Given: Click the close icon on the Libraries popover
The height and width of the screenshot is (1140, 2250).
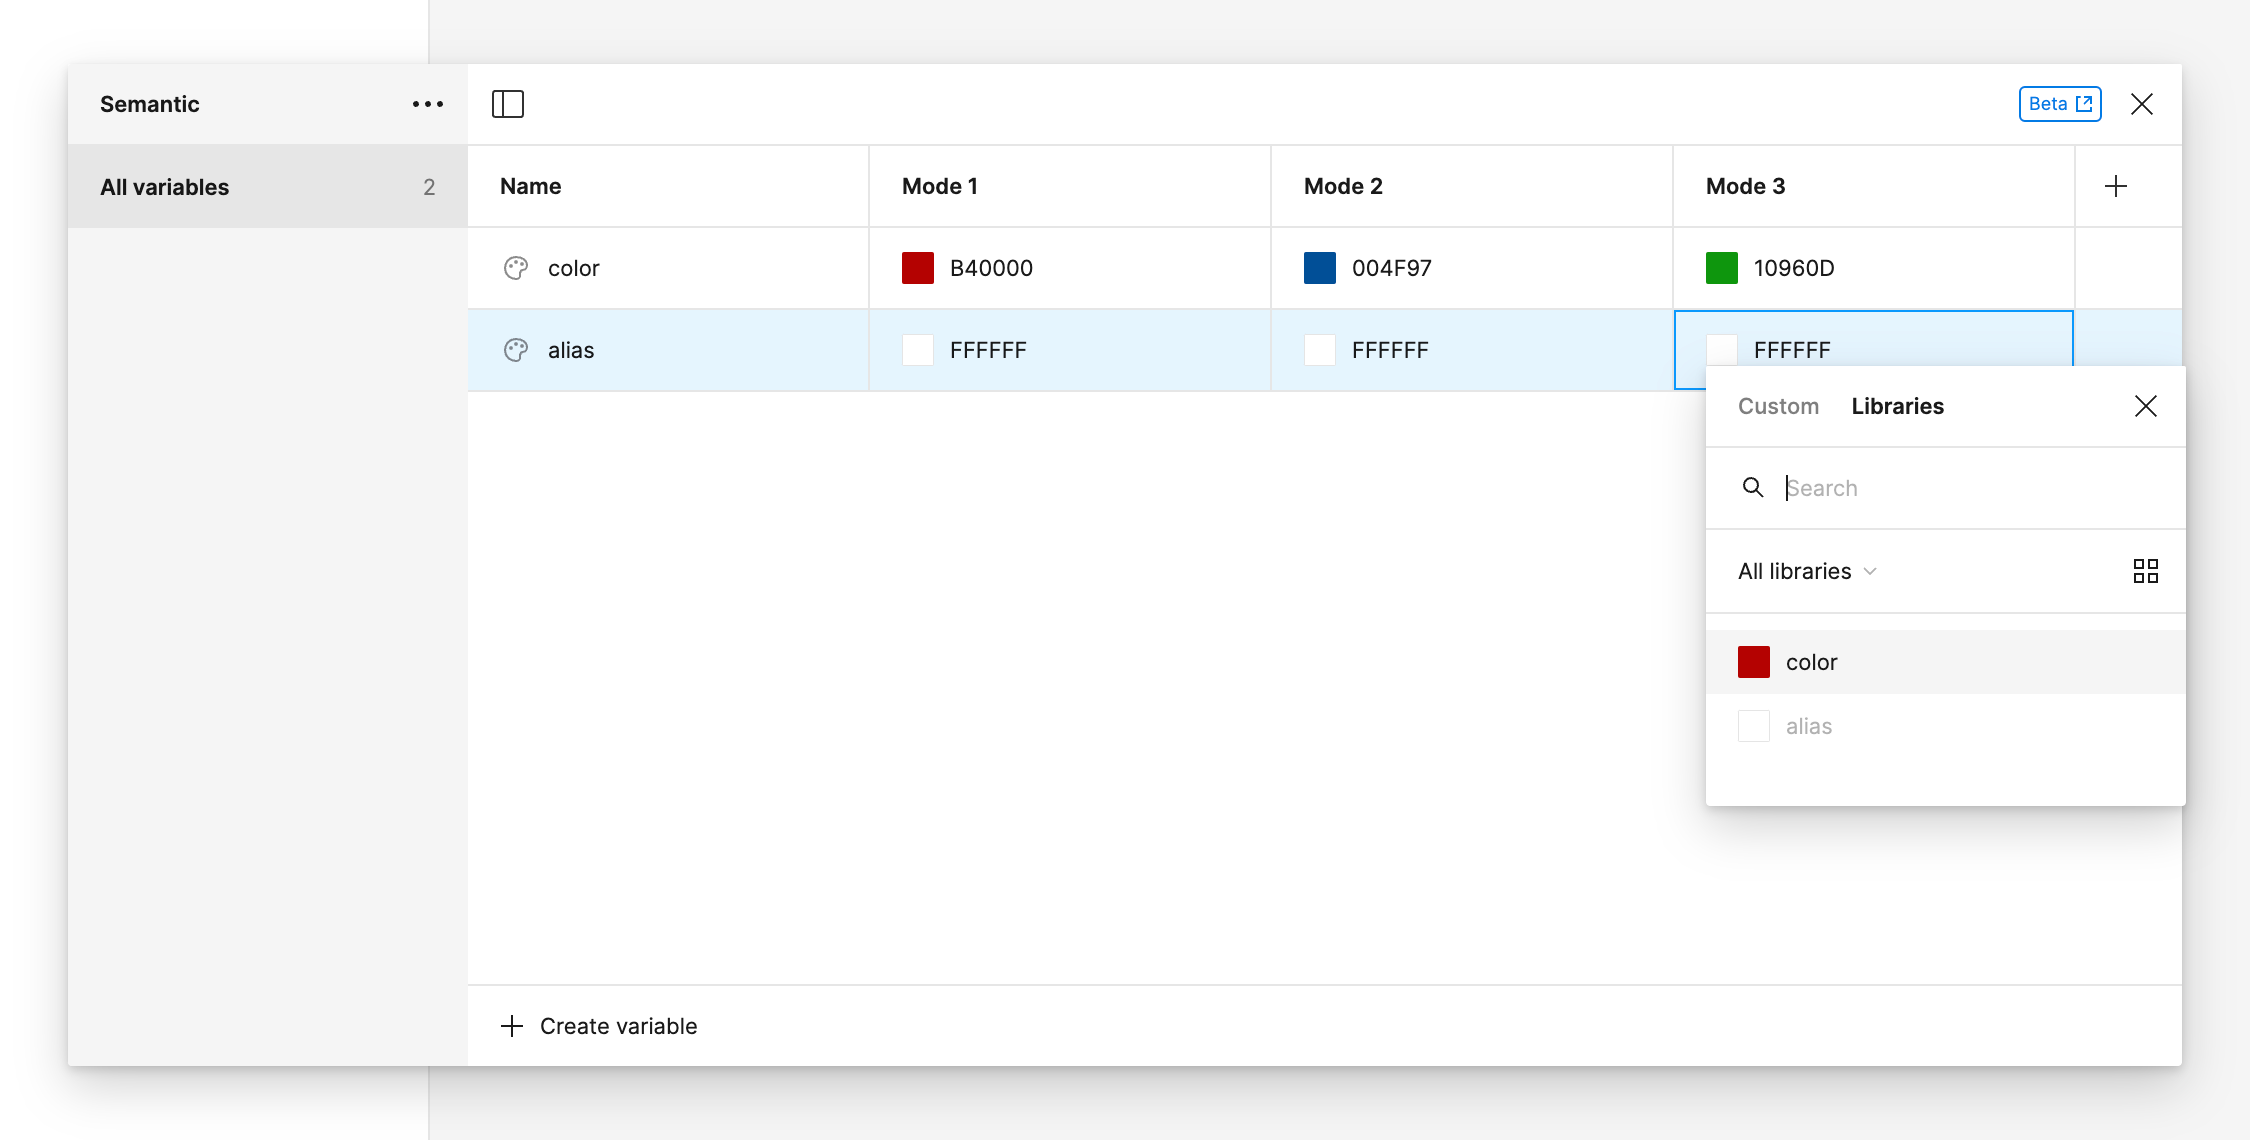Looking at the screenshot, I should pos(2145,406).
